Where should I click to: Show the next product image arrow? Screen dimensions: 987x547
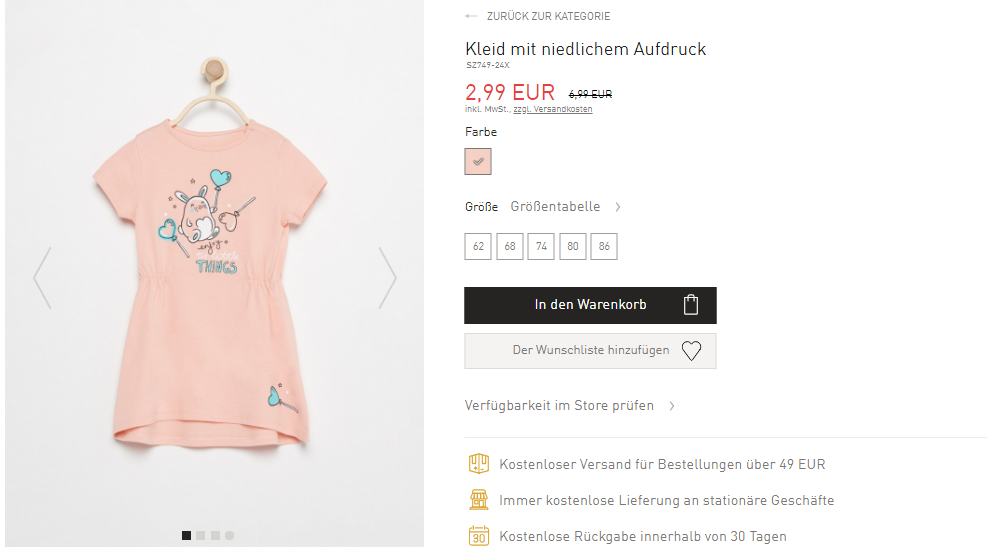point(387,278)
